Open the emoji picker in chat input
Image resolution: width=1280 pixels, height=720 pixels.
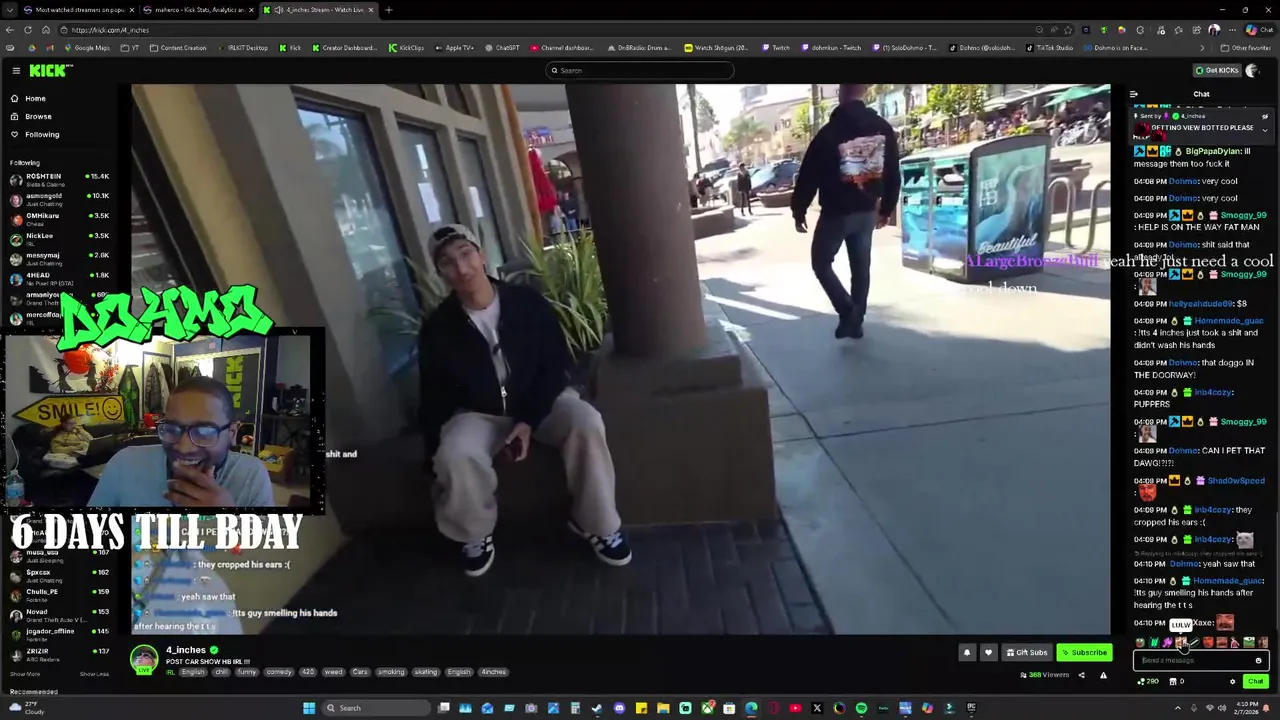[1259, 660]
